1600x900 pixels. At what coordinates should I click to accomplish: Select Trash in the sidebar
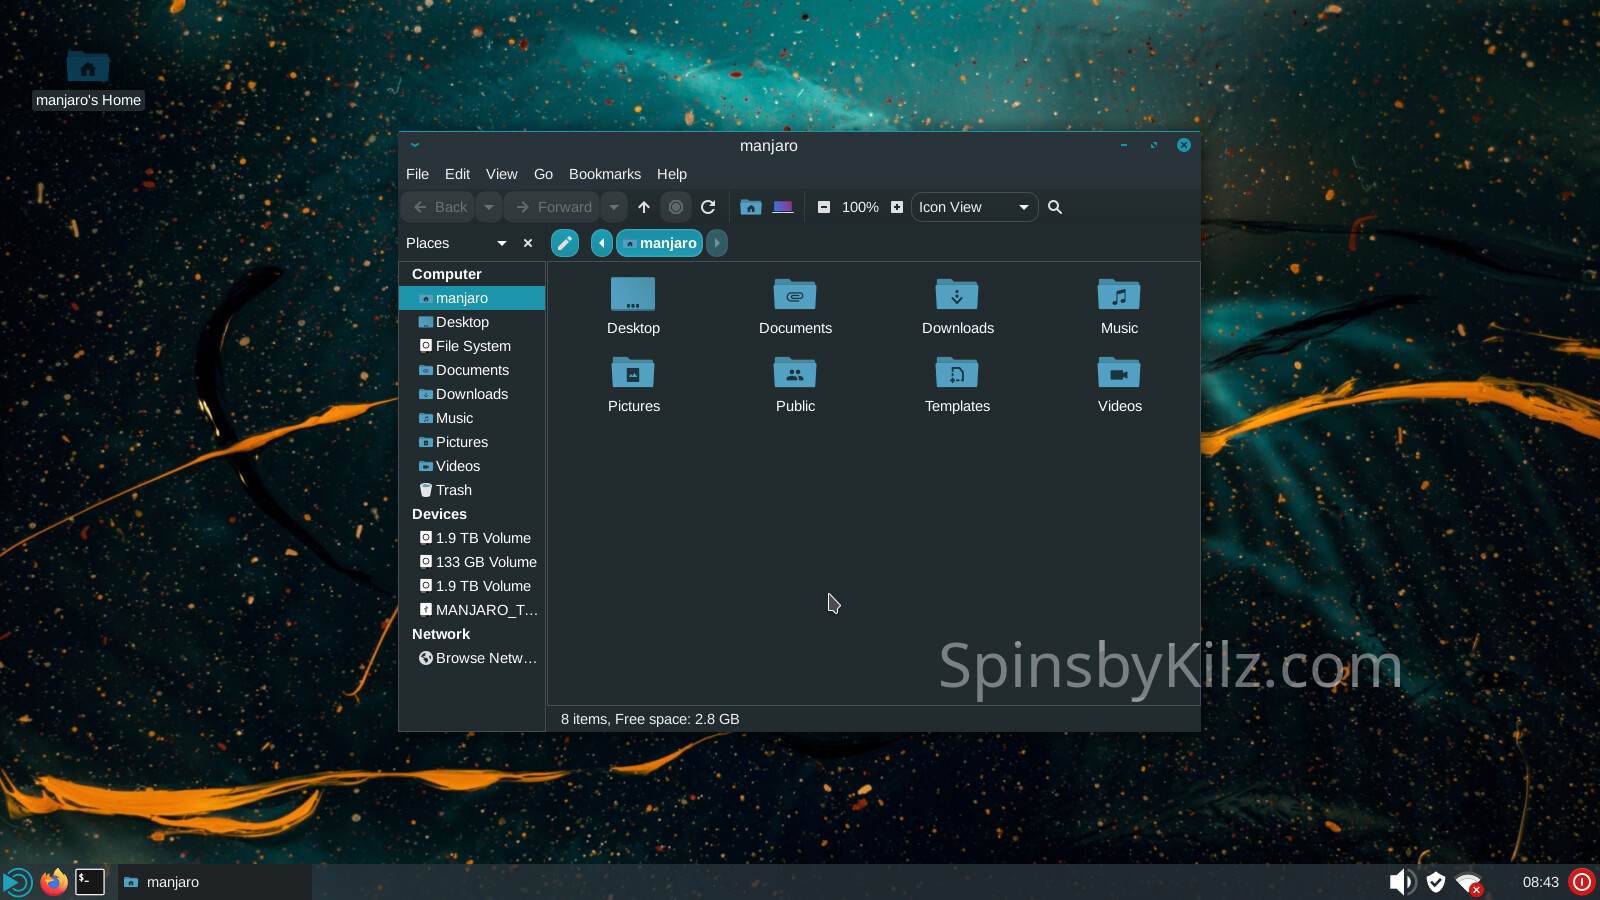[x=453, y=490]
